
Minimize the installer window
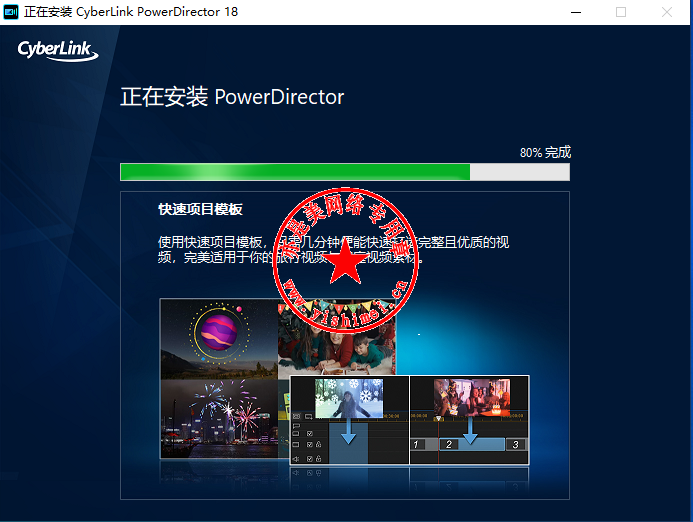576,12
